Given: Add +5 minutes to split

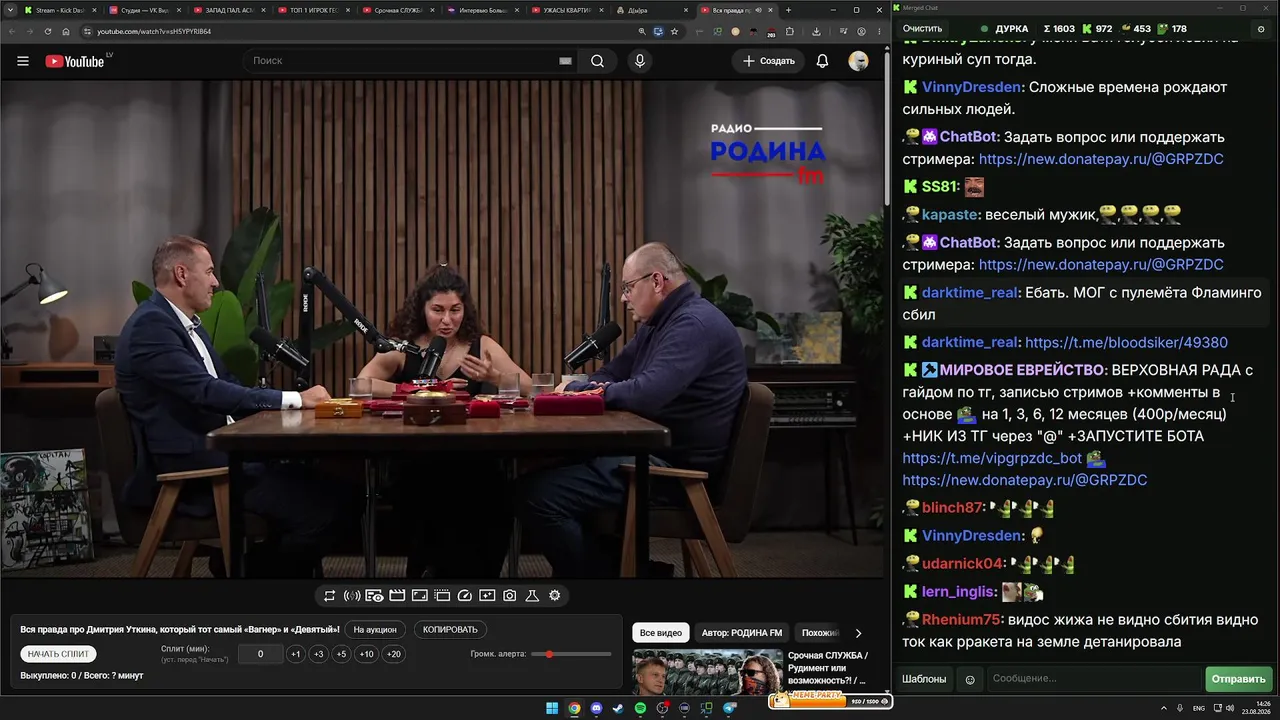Looking at the screenshot, I should (x=341, y=654).
